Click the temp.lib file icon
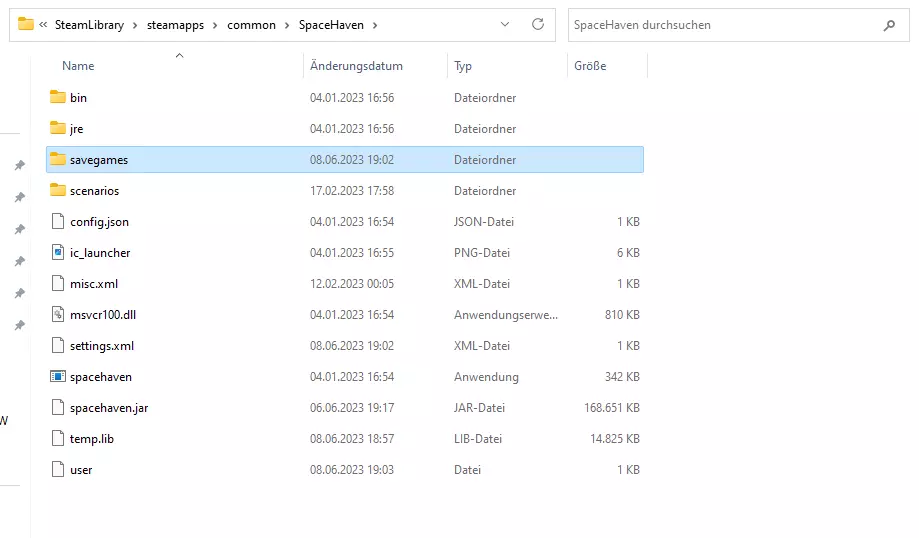 click(x=57, y=439)
